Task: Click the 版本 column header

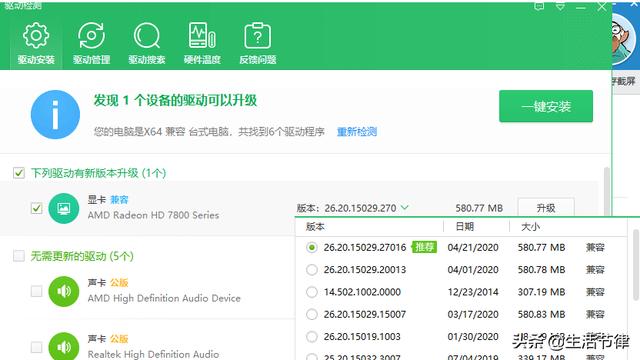Action: click(x=315, y=227)
